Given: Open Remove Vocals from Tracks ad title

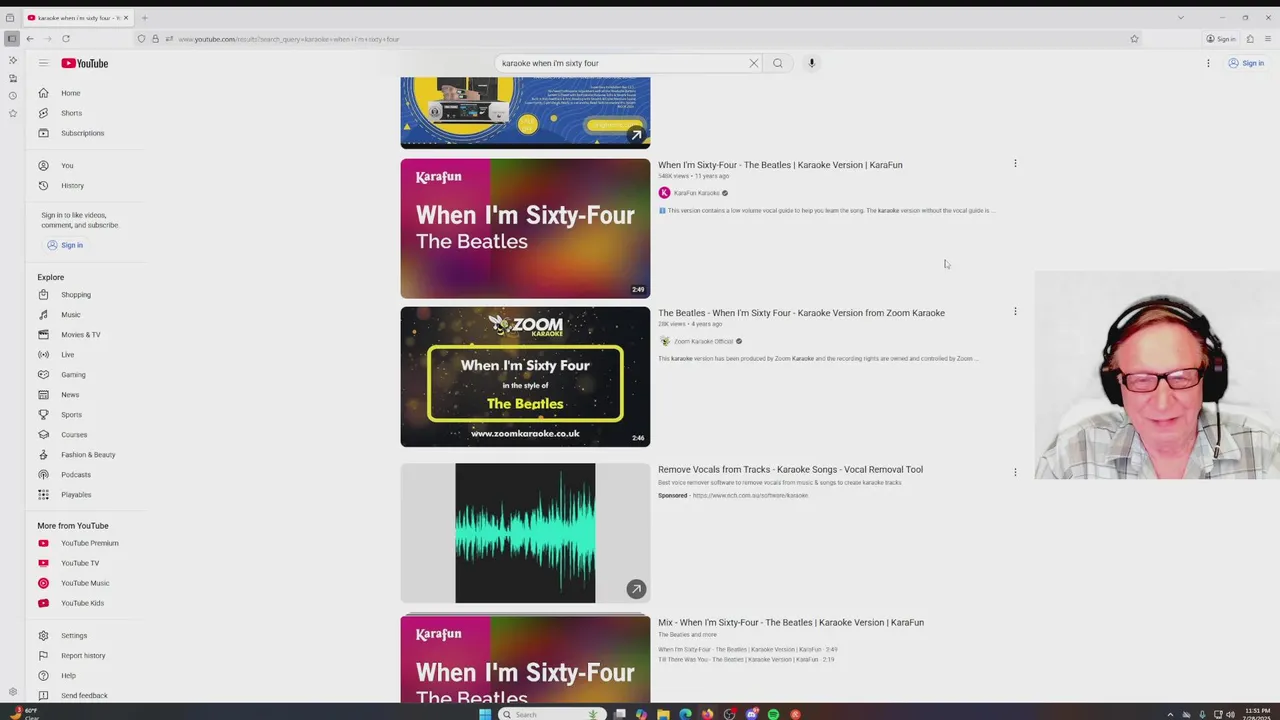Looking at the screenshot, I should coord(790,469).
